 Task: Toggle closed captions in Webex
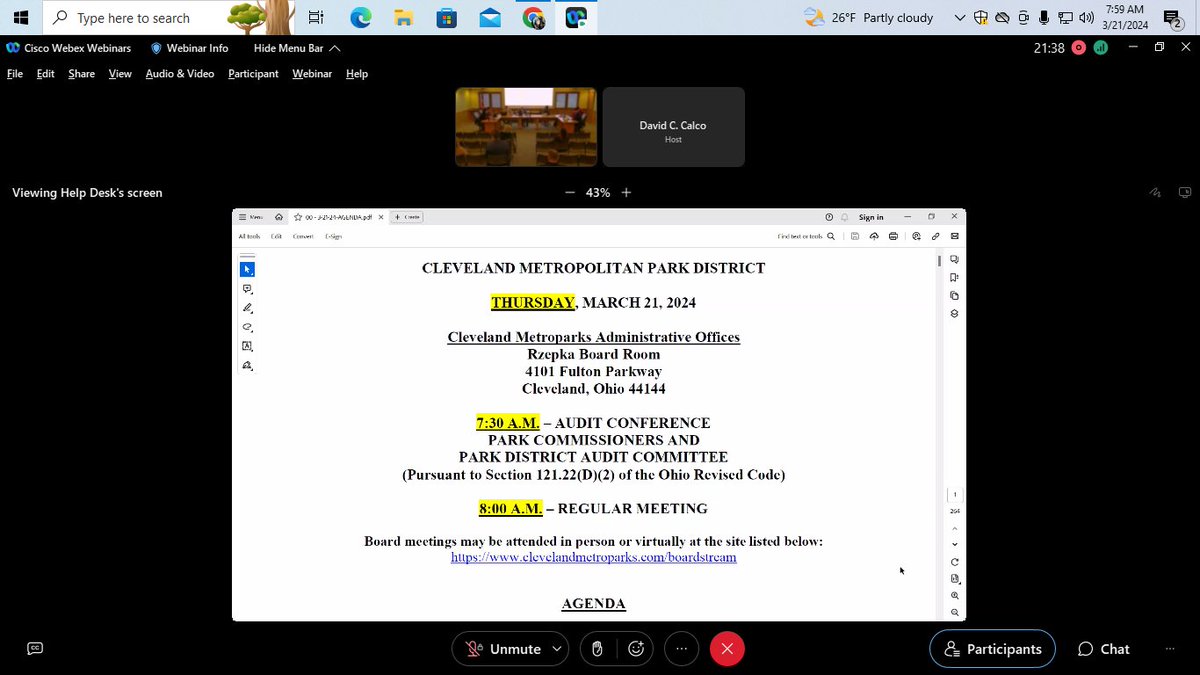pos(34,648)
